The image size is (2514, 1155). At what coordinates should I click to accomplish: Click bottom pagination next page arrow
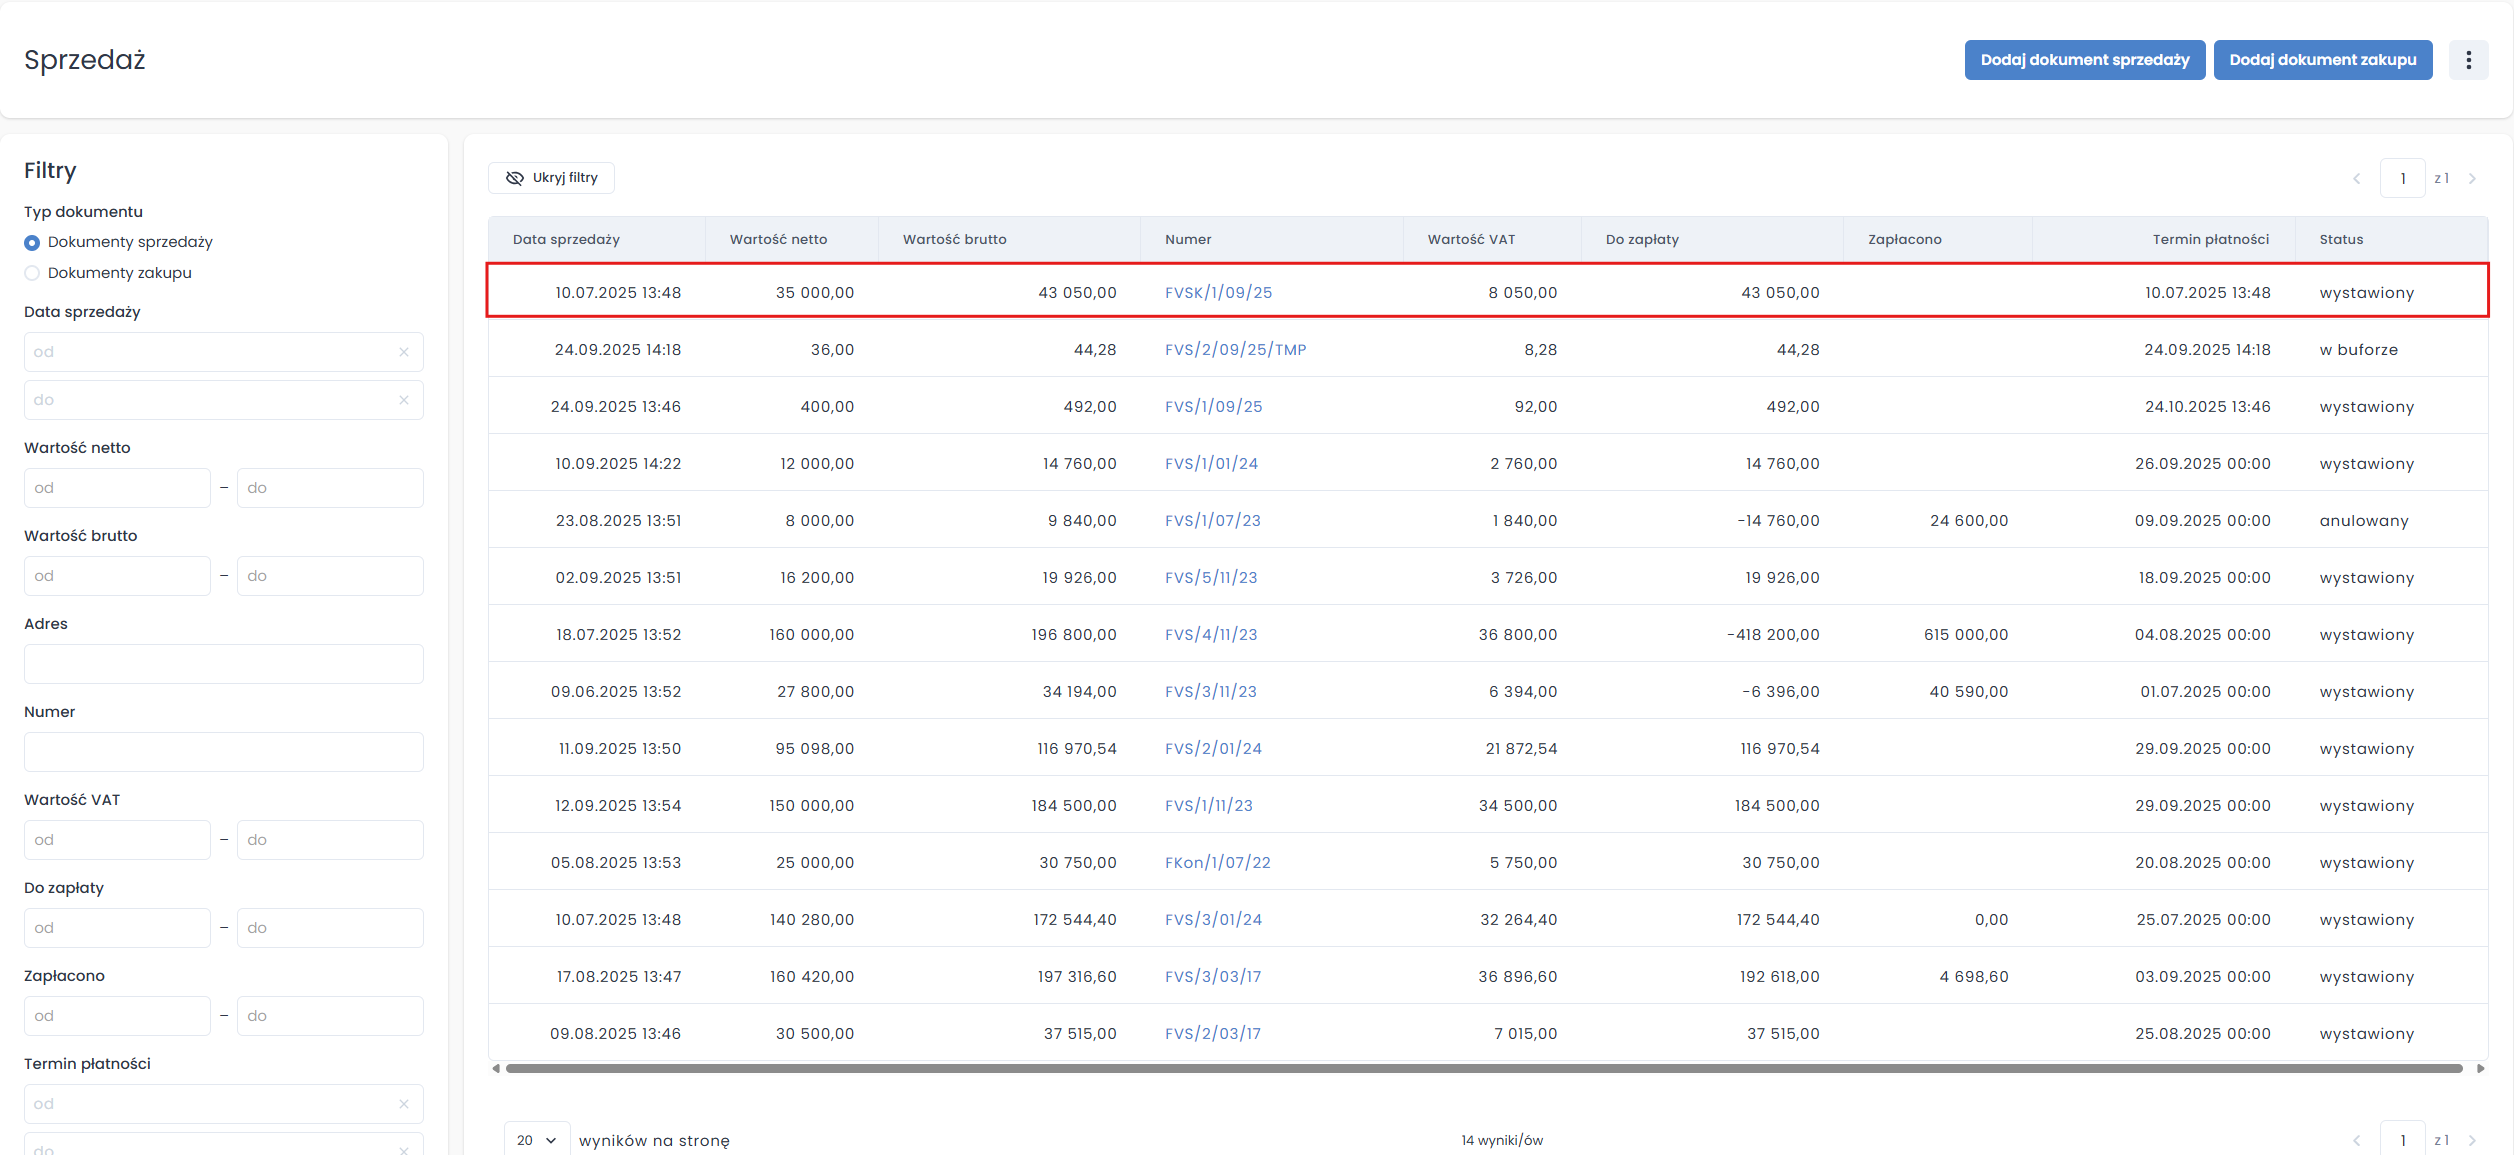click(2472, 1140)
